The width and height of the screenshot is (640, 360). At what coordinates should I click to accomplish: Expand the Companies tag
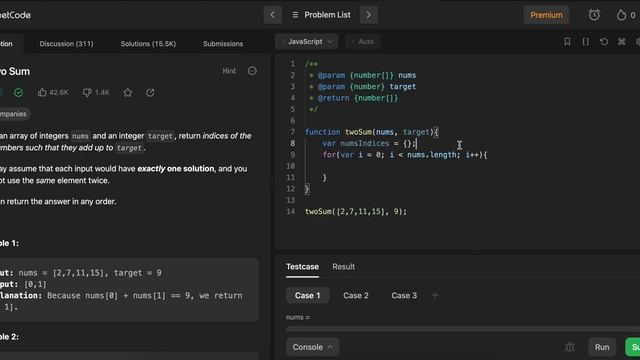pos(14,114)
